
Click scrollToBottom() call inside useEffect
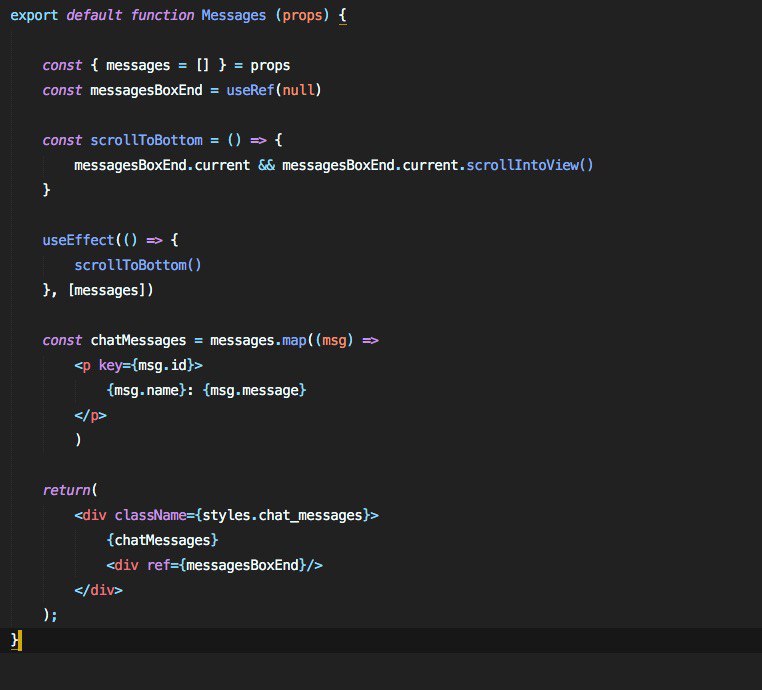click(x=138, y=265)
